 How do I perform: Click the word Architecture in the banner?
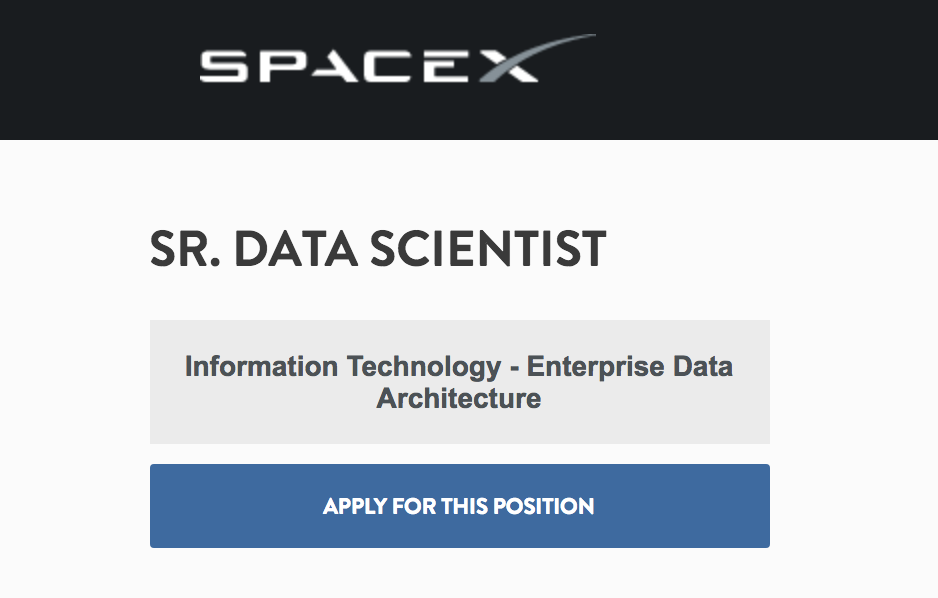(459, 398)
